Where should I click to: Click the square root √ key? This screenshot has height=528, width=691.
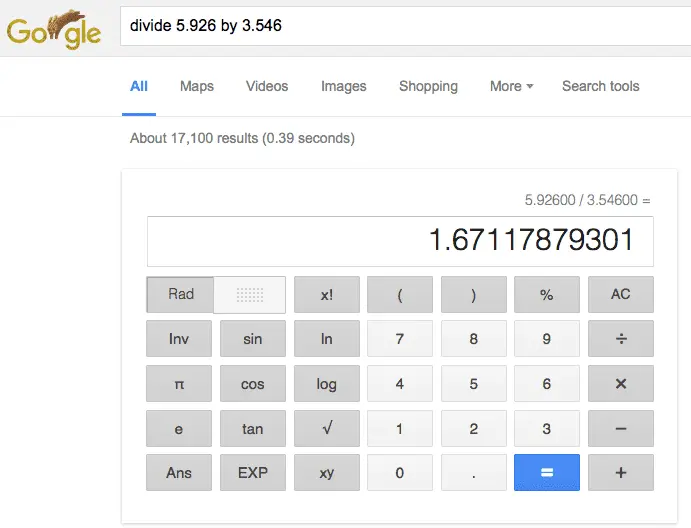tap(327, 428)
